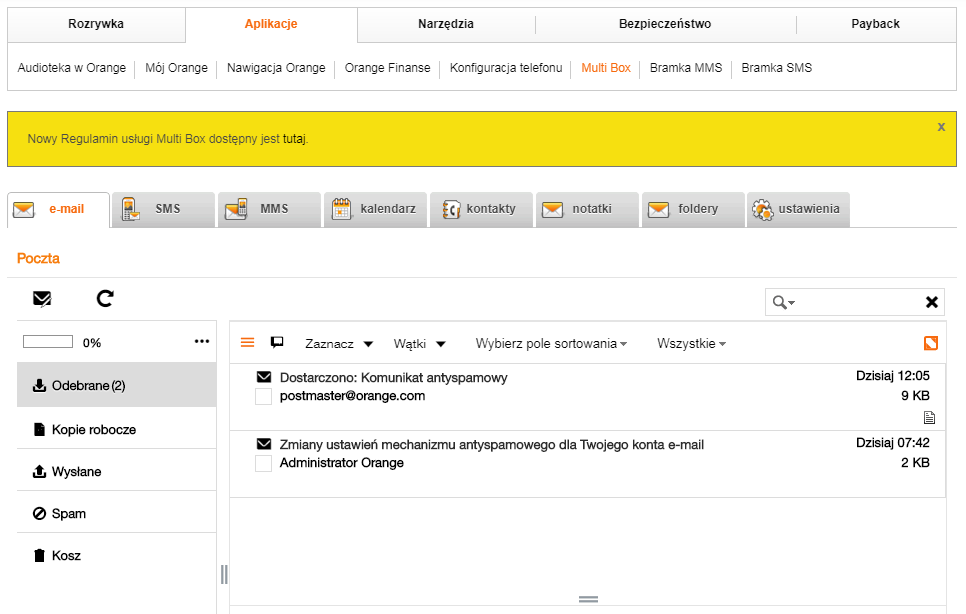
Task: Click the orange list view icon
Action: pos(248,343)
